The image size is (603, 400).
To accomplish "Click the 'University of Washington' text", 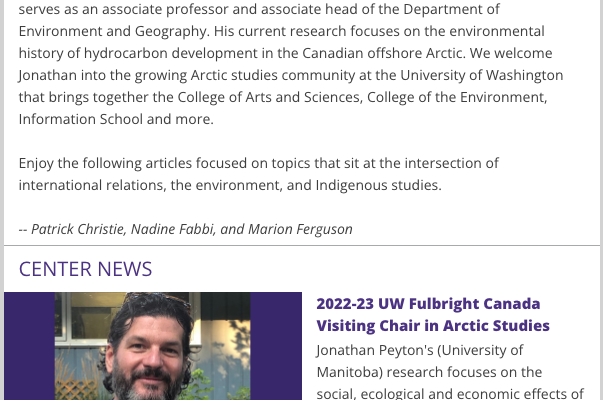I will click(481, 75).
